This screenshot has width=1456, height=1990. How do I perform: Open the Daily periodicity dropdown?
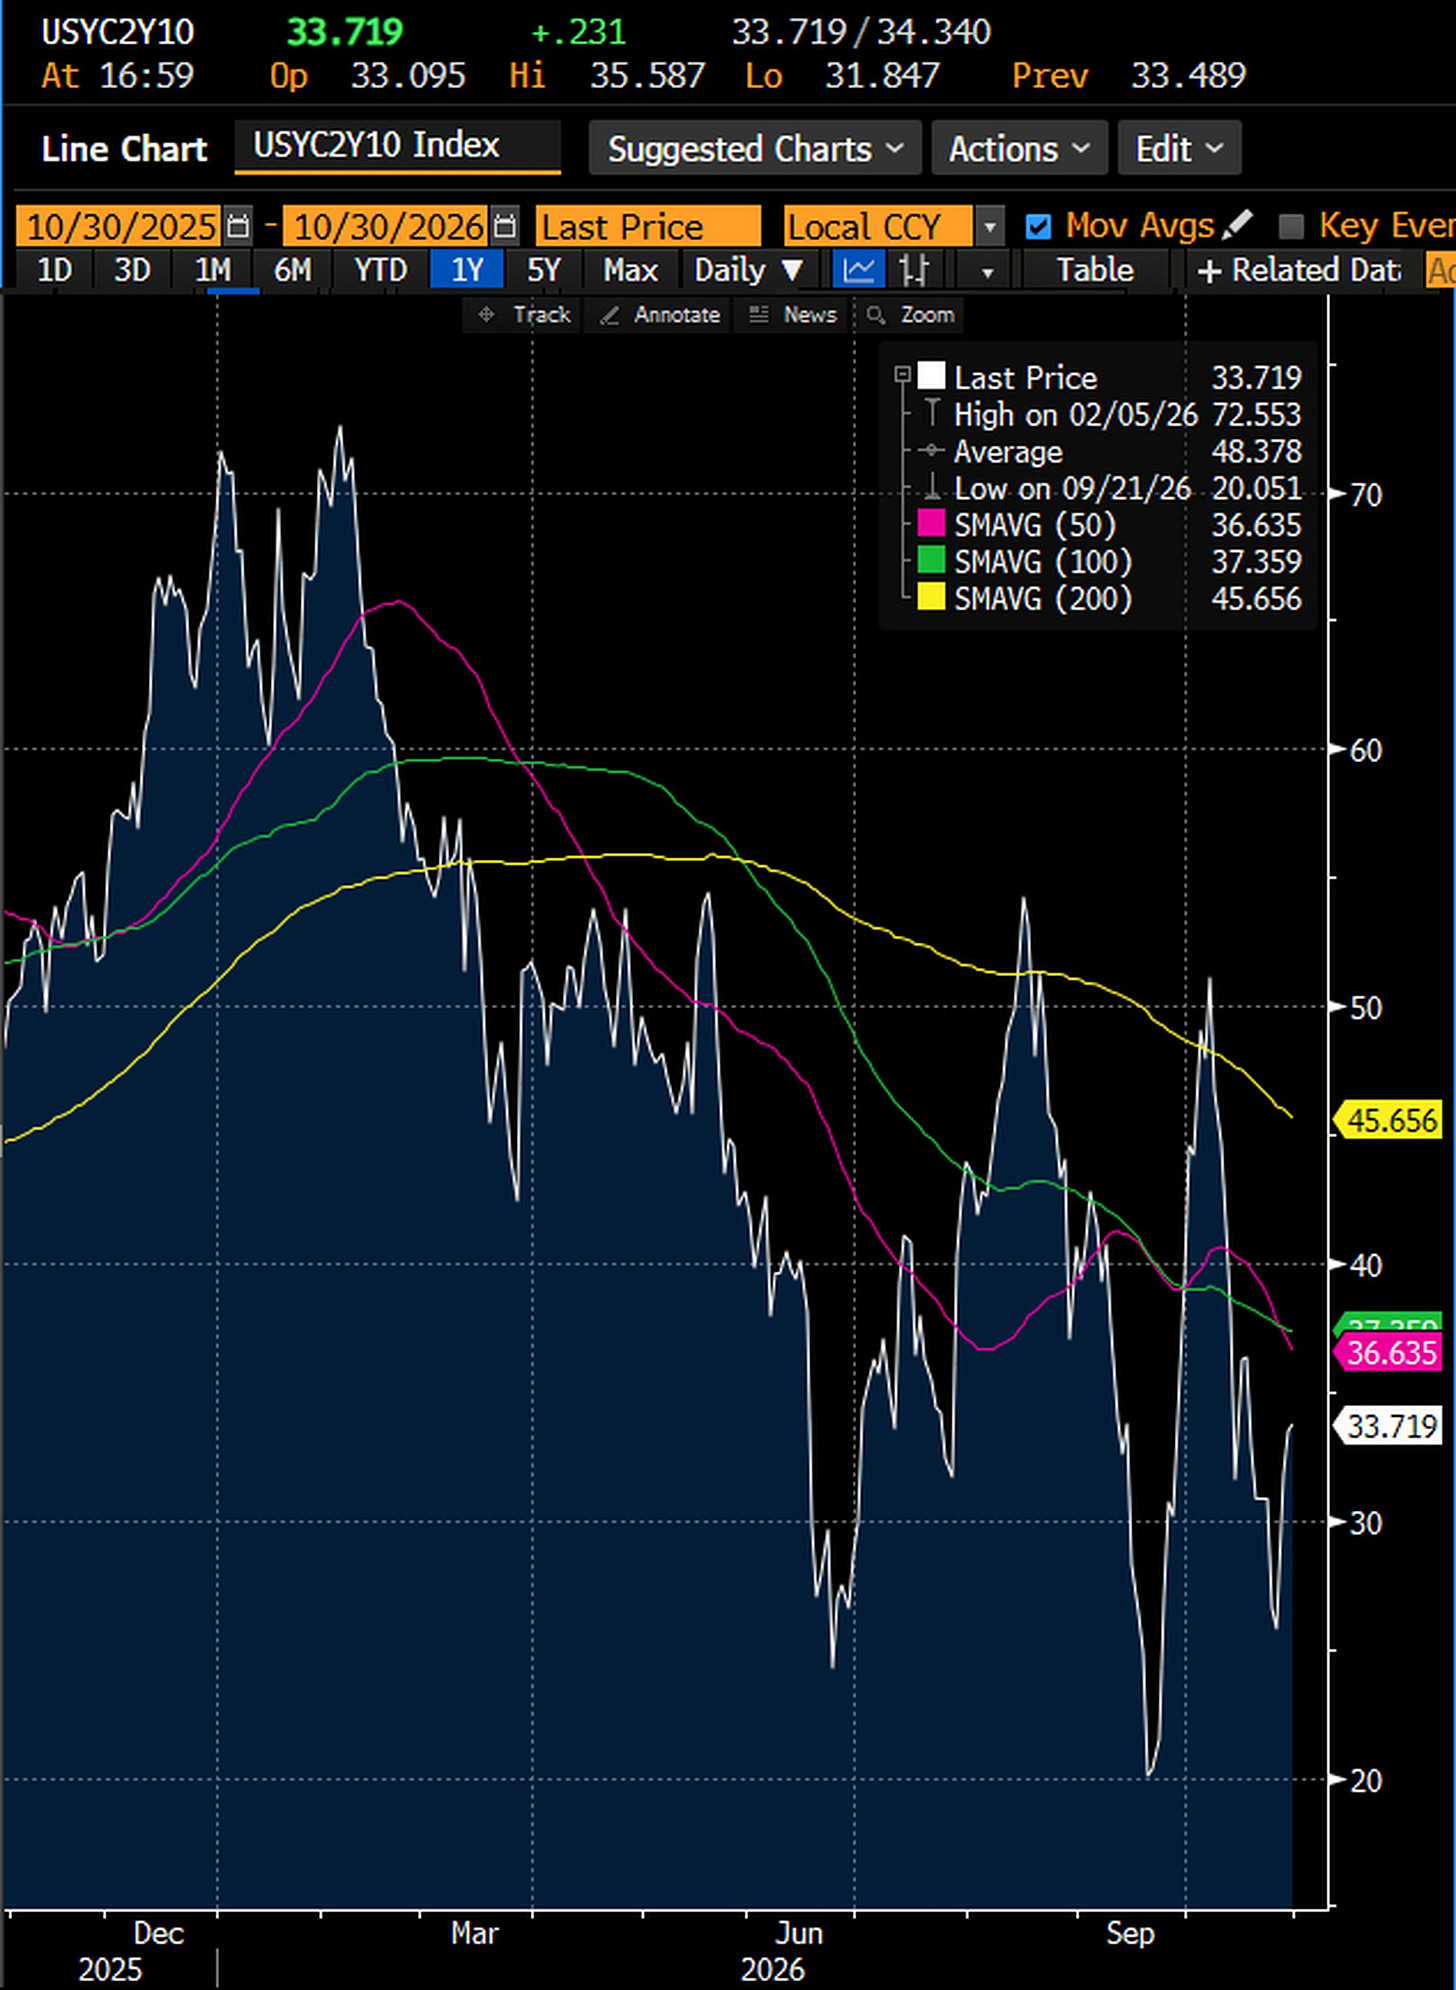[748, 270]
